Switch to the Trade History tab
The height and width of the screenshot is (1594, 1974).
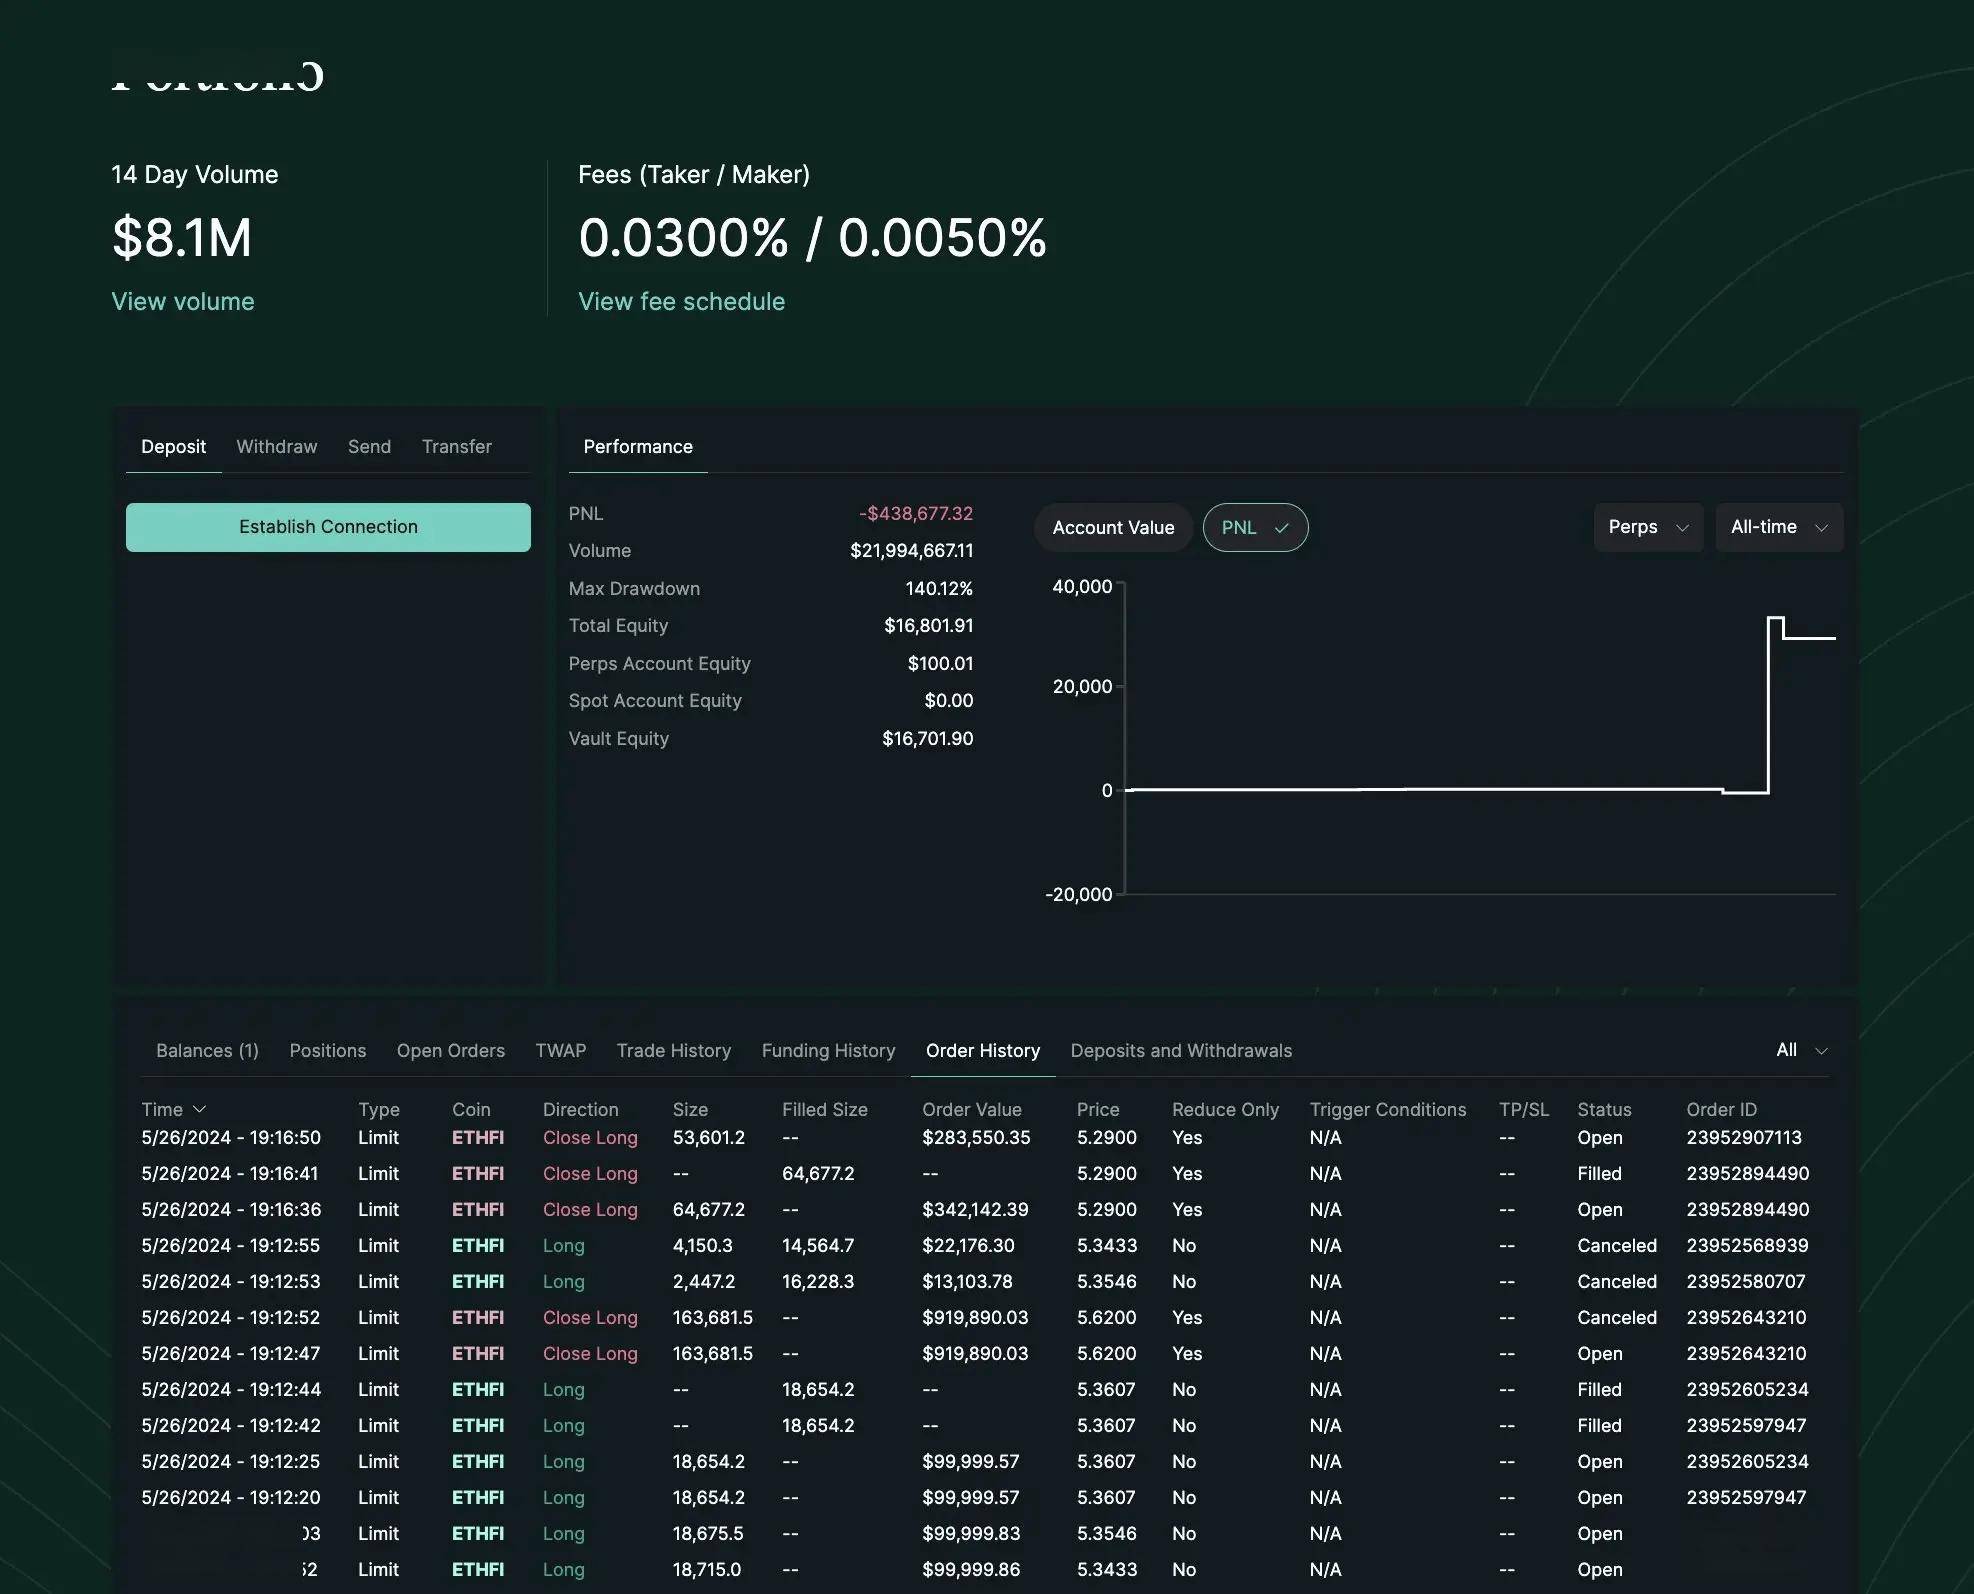click(673, 1049)
